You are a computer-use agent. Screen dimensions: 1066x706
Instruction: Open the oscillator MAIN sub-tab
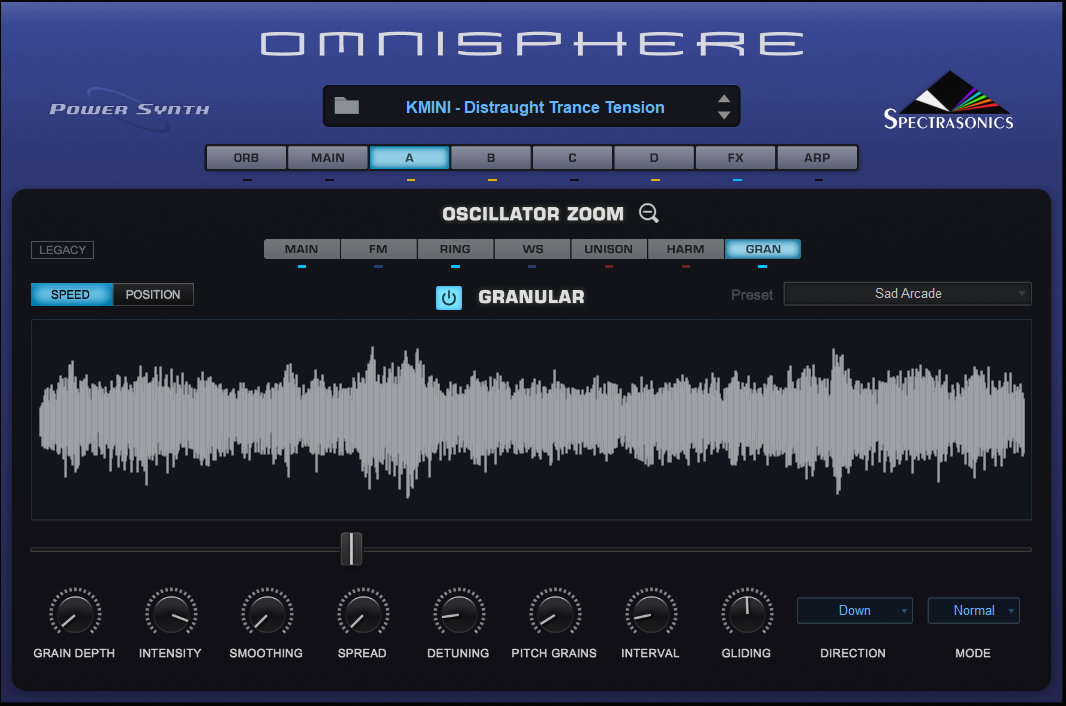coord(302,249)
